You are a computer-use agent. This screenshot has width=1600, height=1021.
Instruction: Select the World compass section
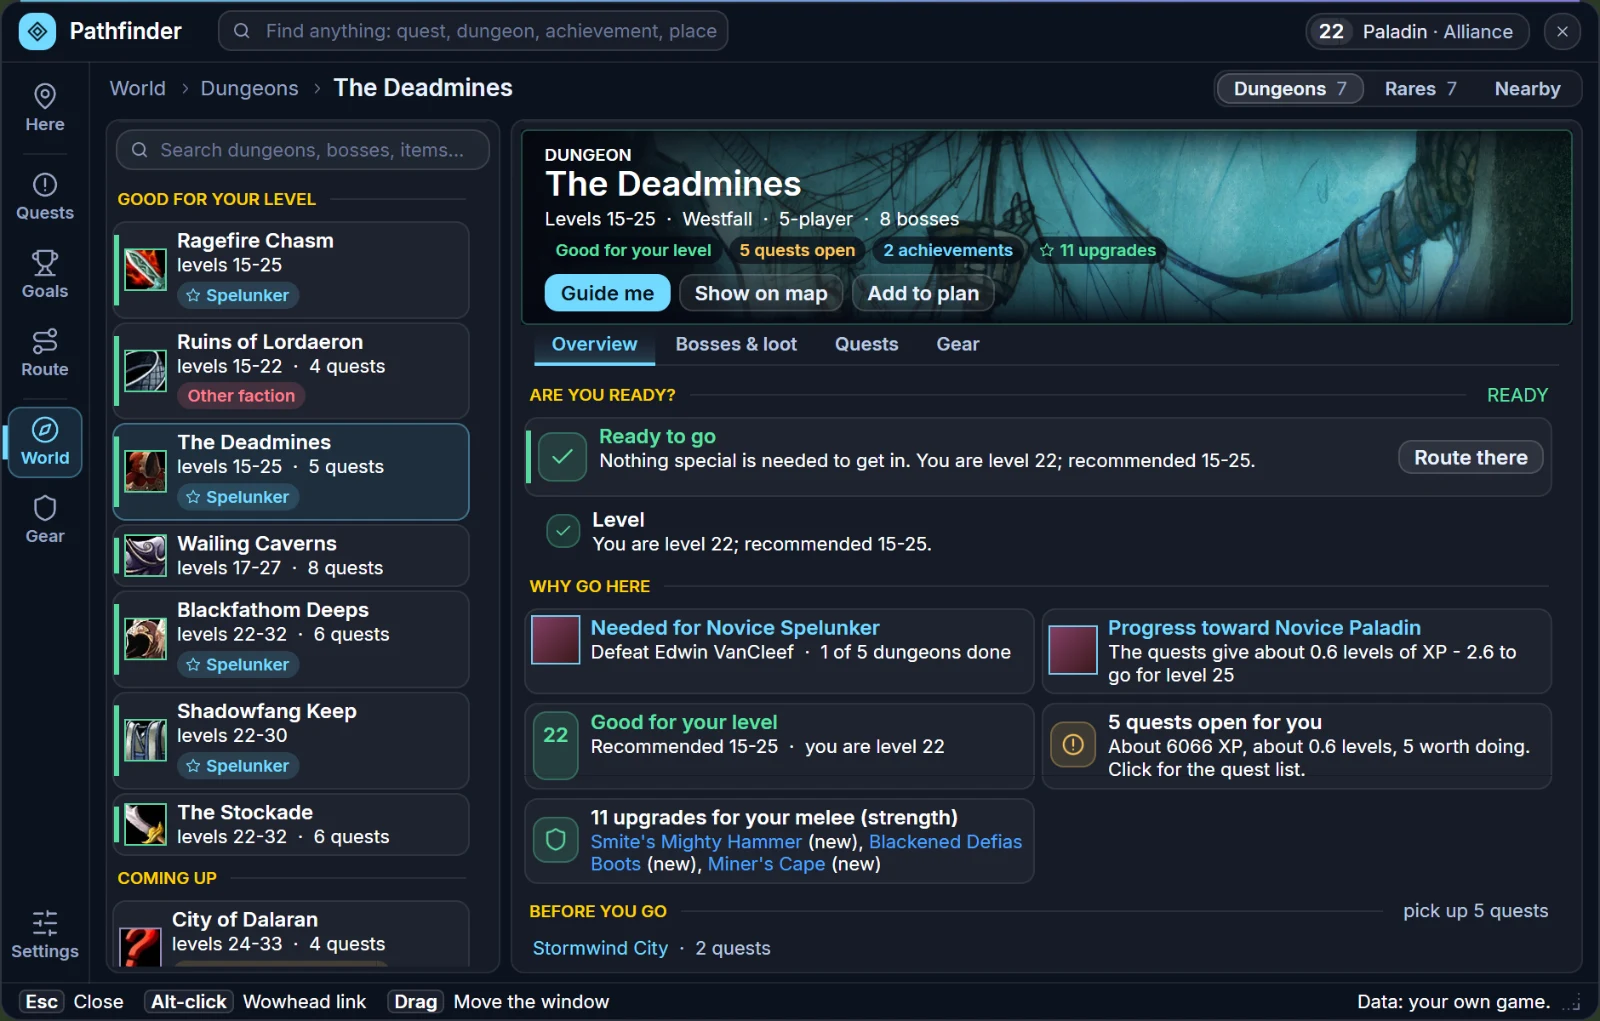(45, 442)
